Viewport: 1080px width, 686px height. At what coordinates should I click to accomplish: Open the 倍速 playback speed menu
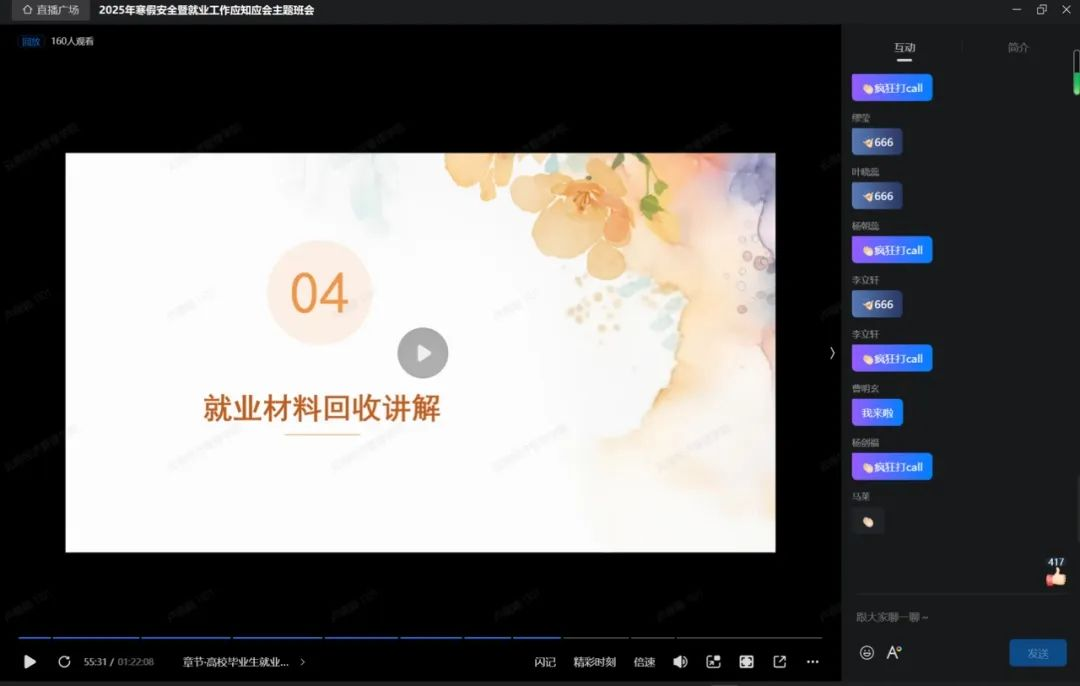click(646, 662)
